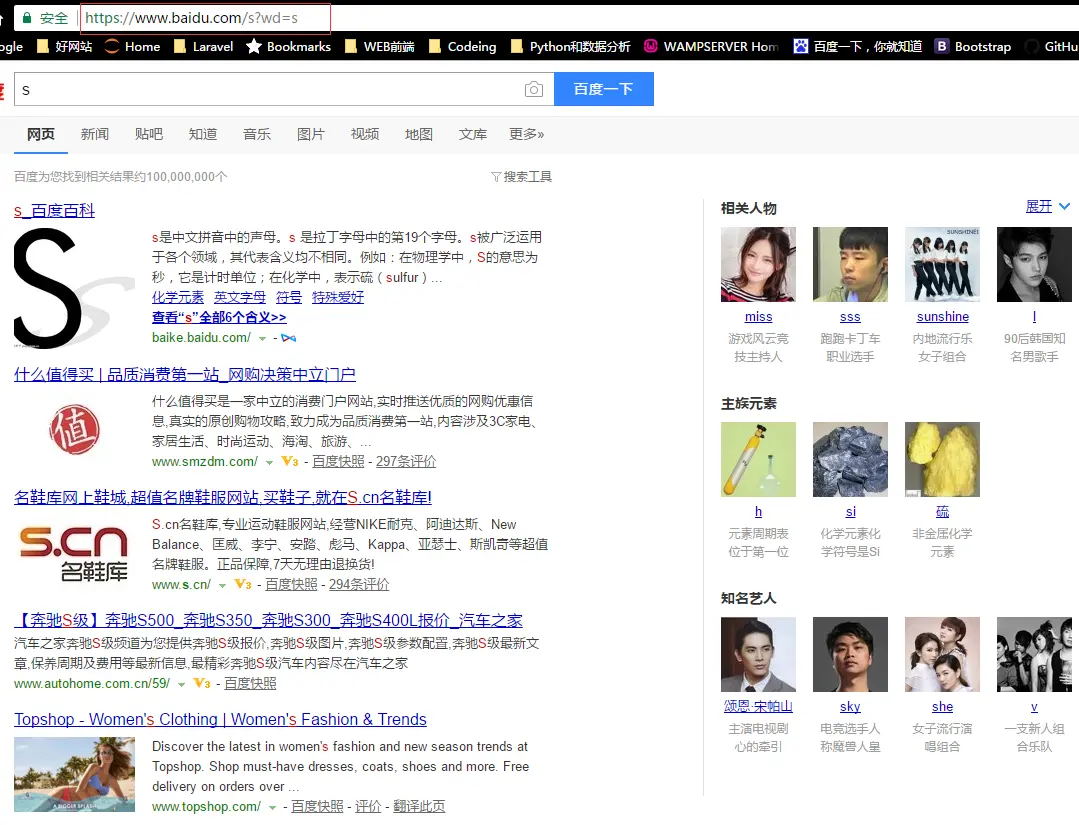Expand dropdown arrow after autohome.com.cn/59
The height and width of the screenshot is (825, 1079).
[x=181, y=685]
